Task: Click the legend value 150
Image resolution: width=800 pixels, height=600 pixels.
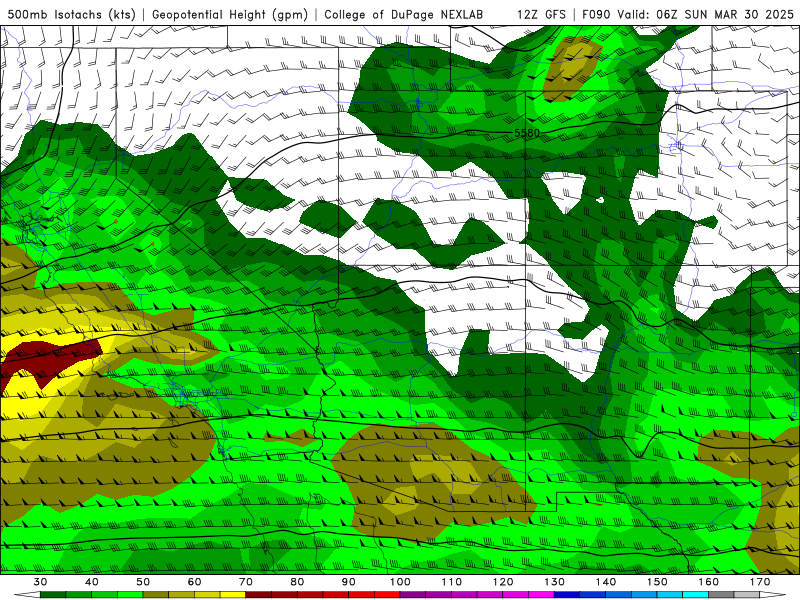Action: (658, 582)
